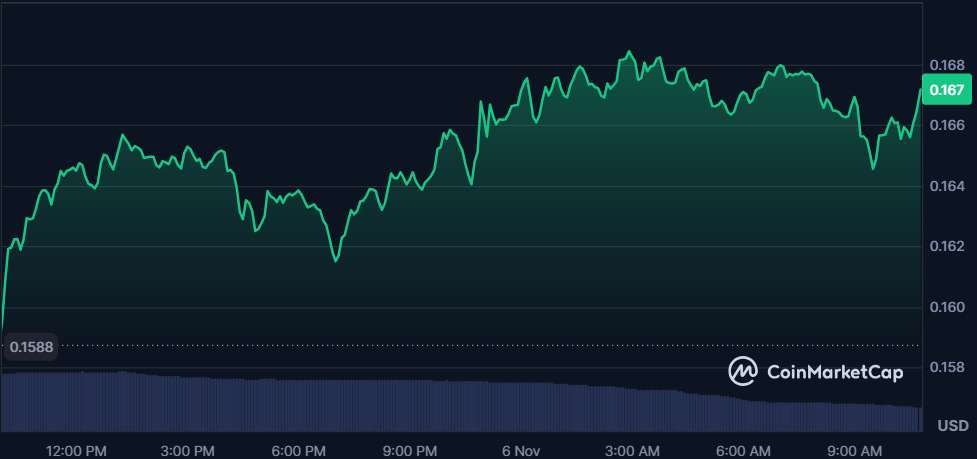Click the 0.166 price axis label

click(947, 125)
